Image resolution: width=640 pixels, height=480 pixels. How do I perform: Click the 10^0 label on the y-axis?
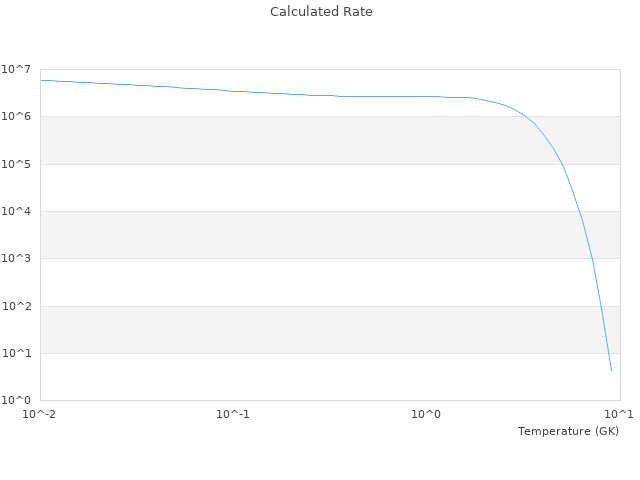click(15, 401)
